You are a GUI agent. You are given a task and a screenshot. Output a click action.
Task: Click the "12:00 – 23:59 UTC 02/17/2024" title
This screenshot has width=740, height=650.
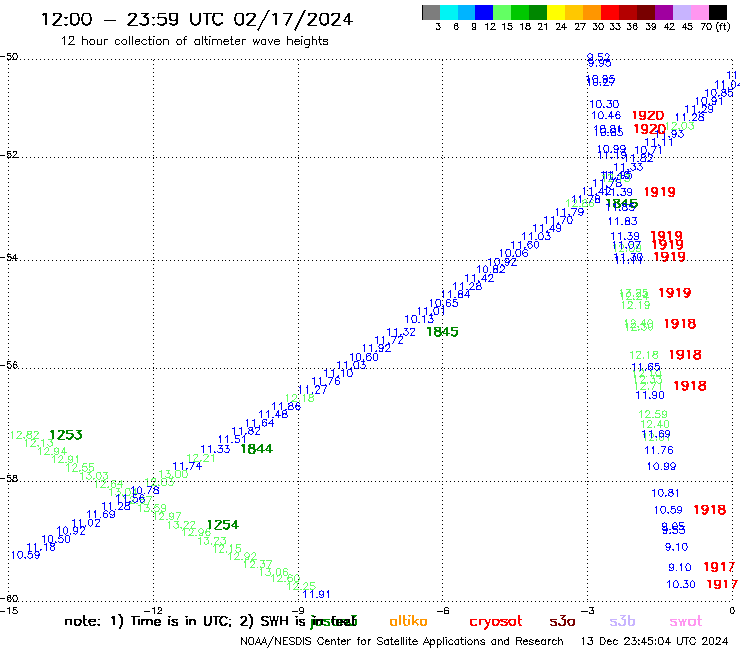click(x=197, y=20)
